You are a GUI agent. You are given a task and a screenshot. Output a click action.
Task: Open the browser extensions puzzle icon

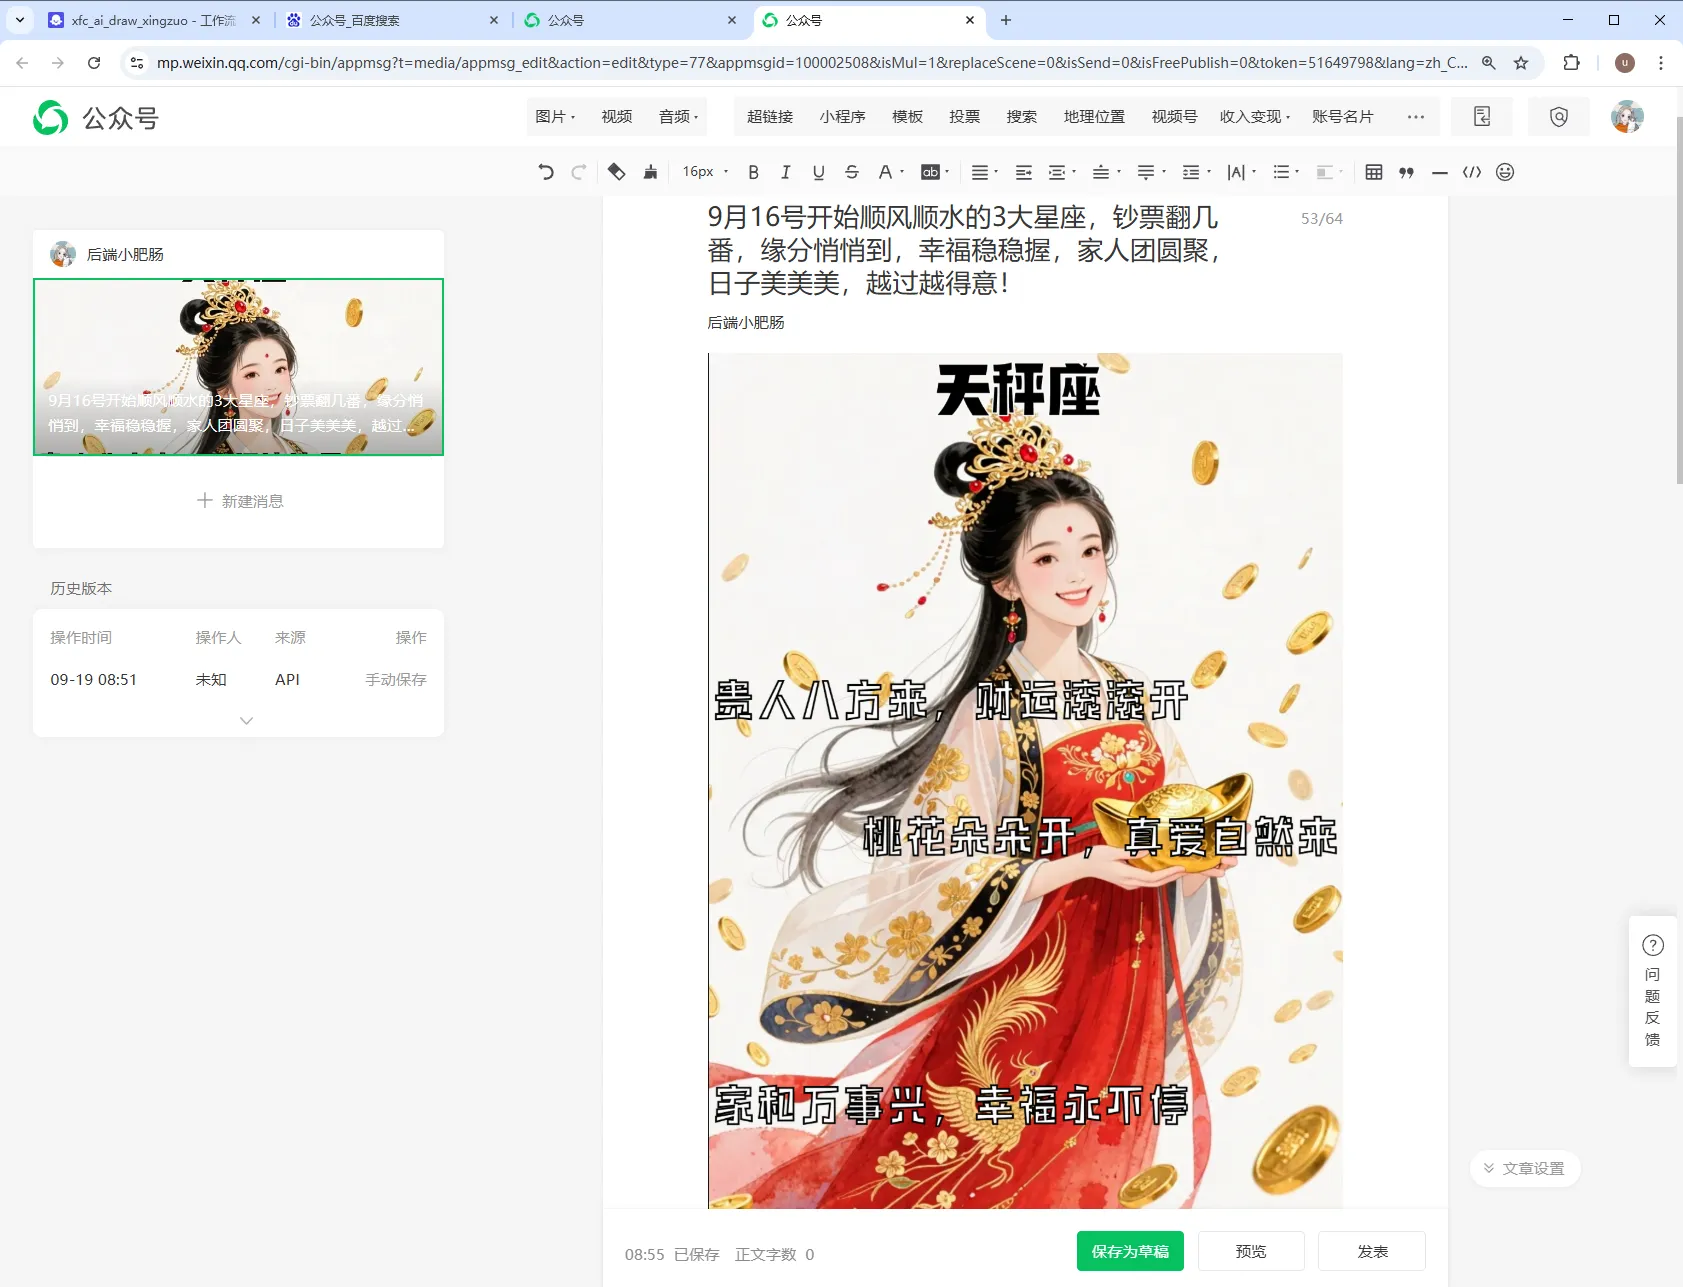pyautogui.click(x=1572, y=63)
